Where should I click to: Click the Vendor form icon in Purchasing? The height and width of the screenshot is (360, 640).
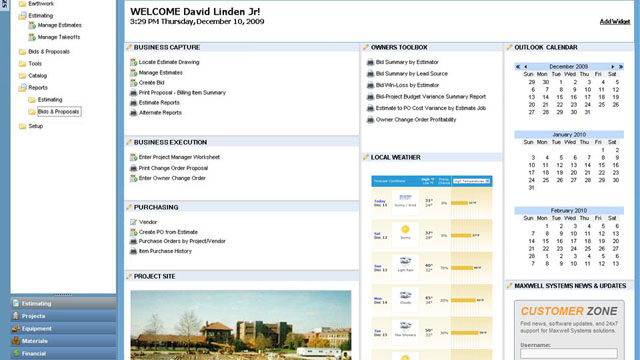point(133,222)
